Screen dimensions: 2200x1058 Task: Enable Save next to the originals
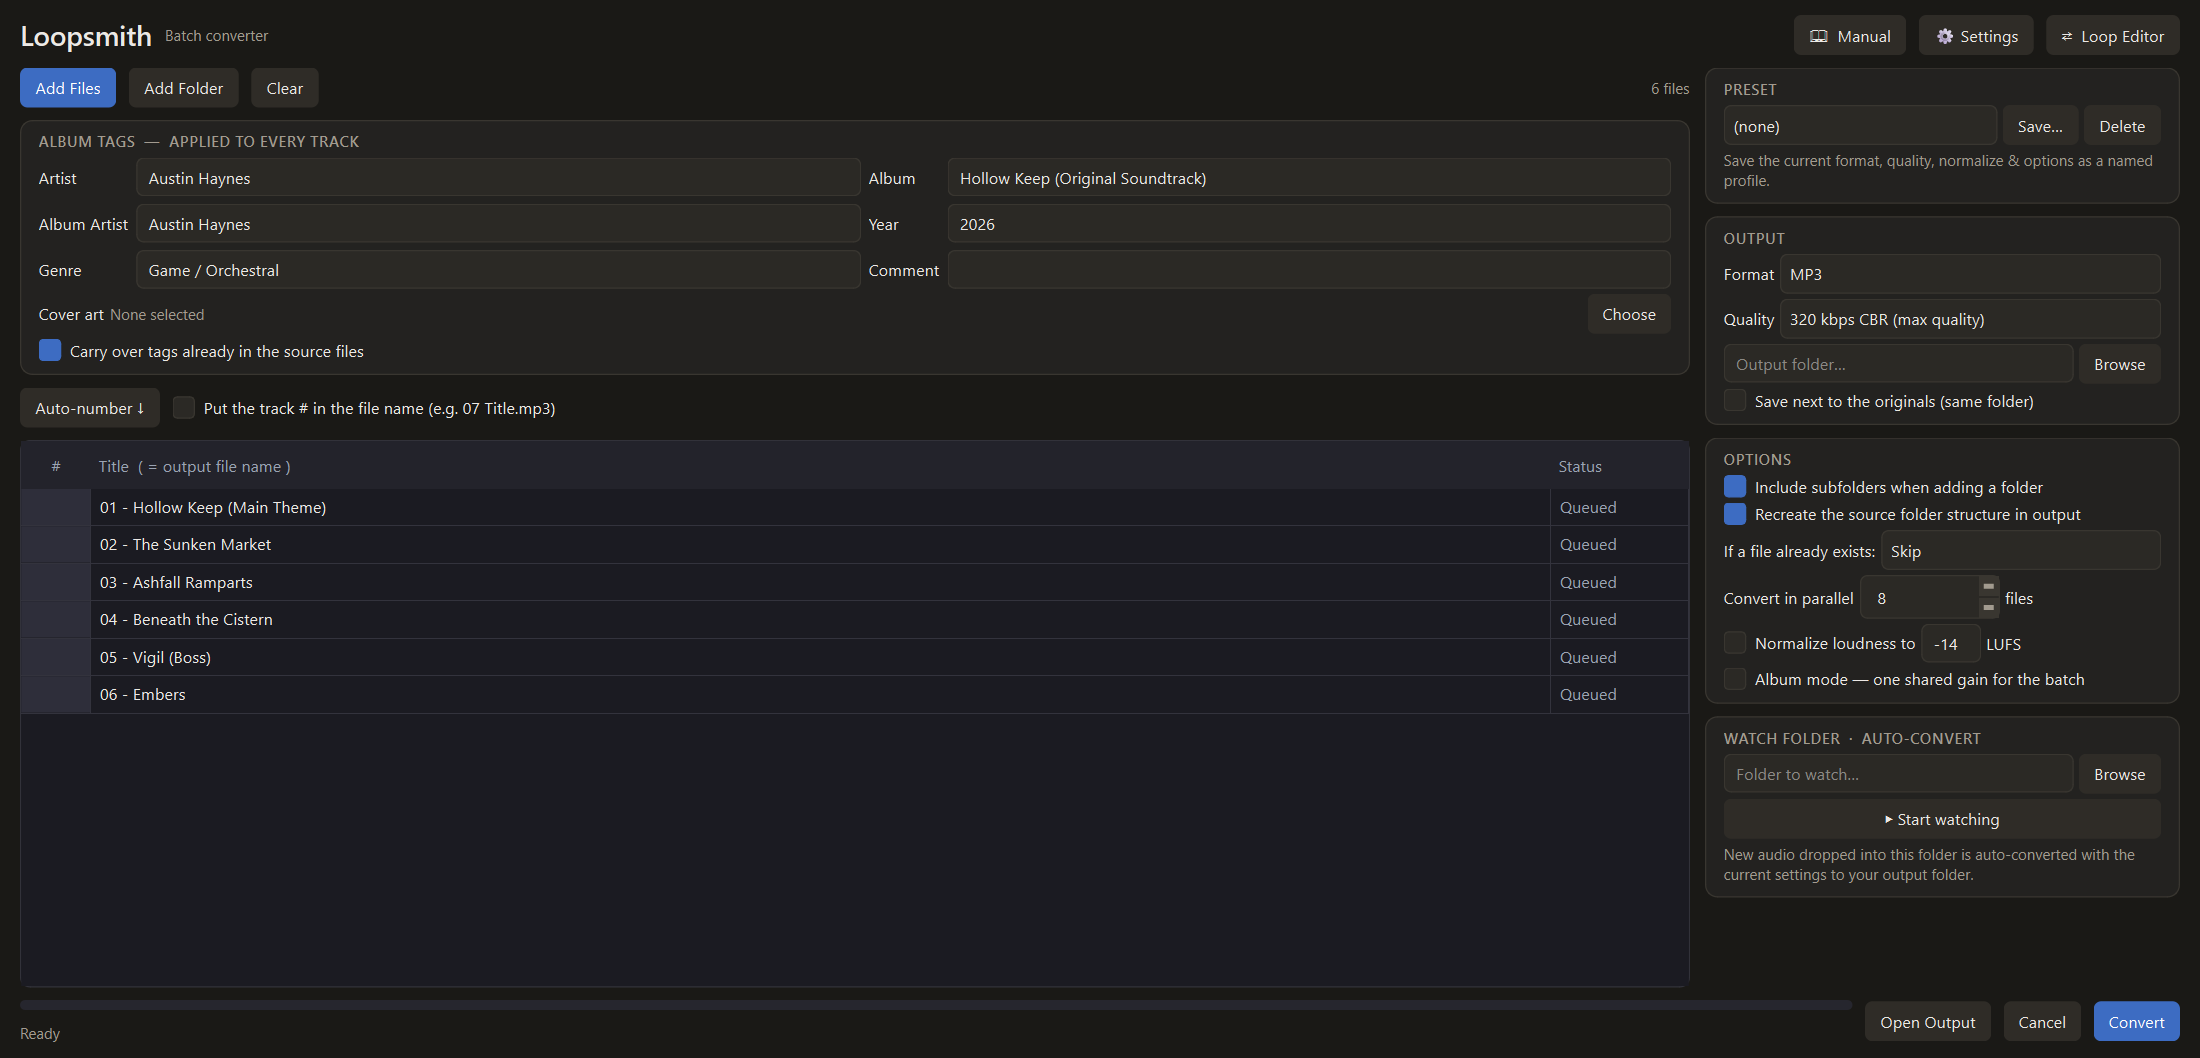tap(1735, 401)
